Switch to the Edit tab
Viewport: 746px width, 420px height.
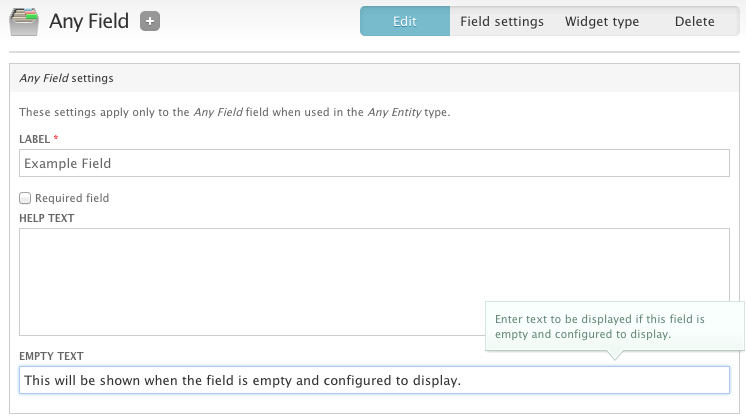[x=404, y=21]
